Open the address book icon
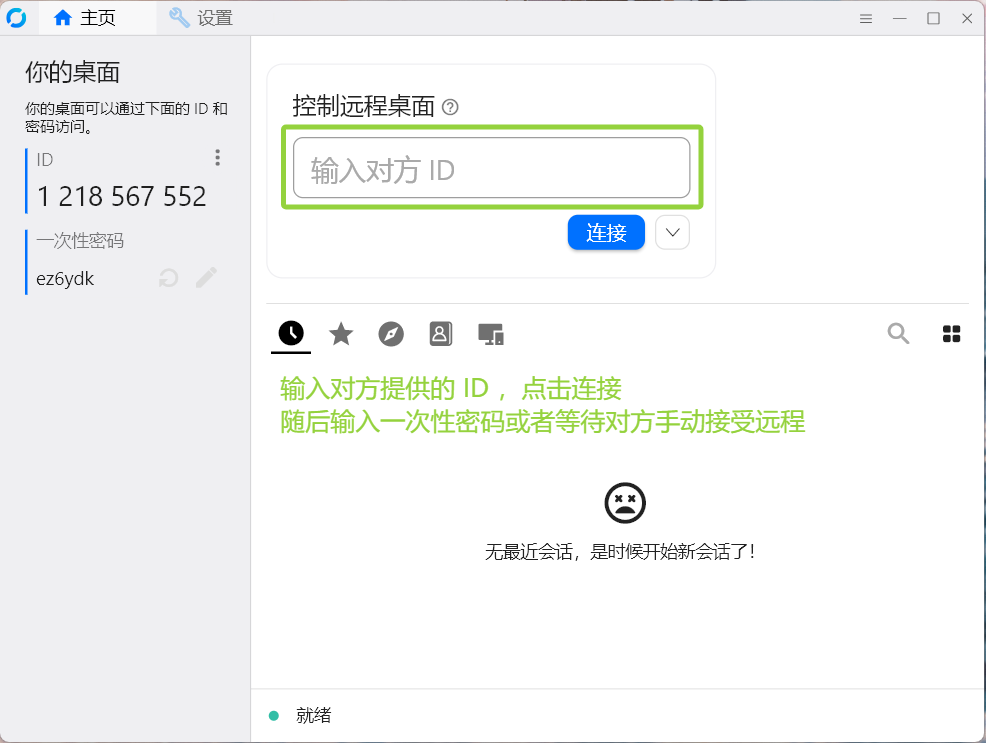Image resolution: width=986 pixels, height=743 pixels. 441,334
